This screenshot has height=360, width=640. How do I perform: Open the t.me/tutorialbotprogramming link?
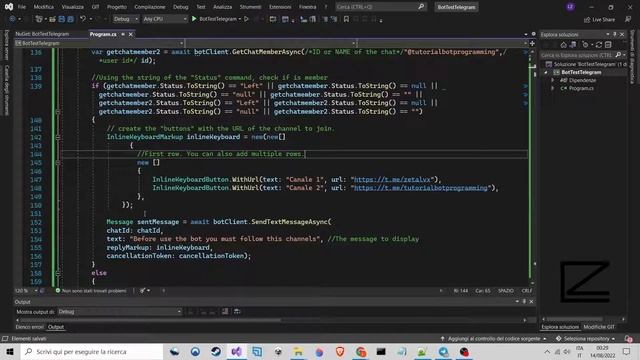(420, 188)
